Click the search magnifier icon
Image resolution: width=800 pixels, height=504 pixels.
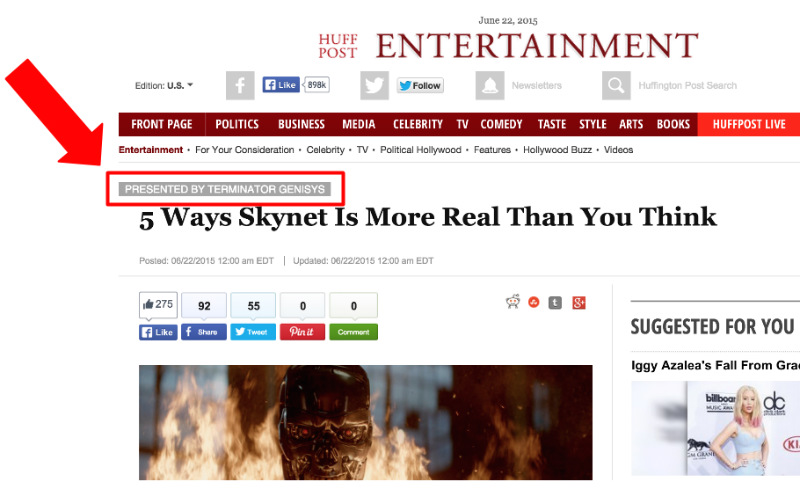click(x=616, y=85)
